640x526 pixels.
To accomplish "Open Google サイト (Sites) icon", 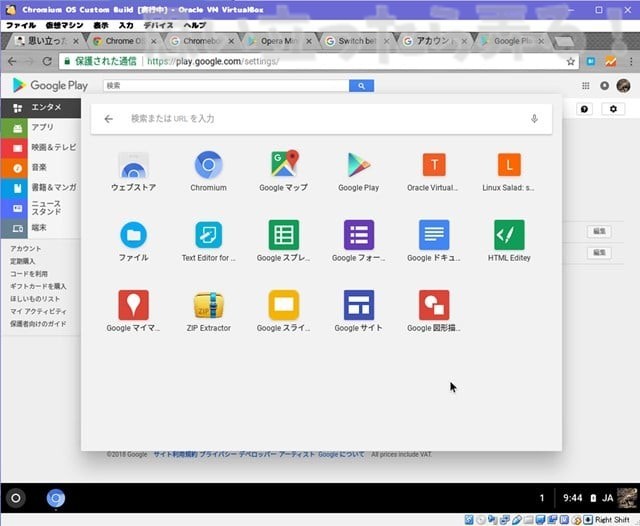I will click(x=358, y=312).
